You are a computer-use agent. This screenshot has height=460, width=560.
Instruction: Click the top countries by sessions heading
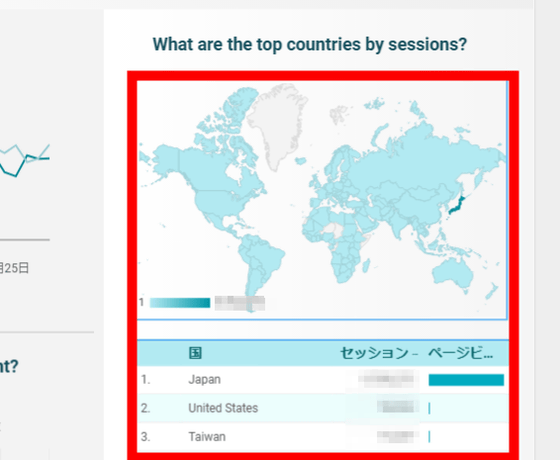click(310, 45)
